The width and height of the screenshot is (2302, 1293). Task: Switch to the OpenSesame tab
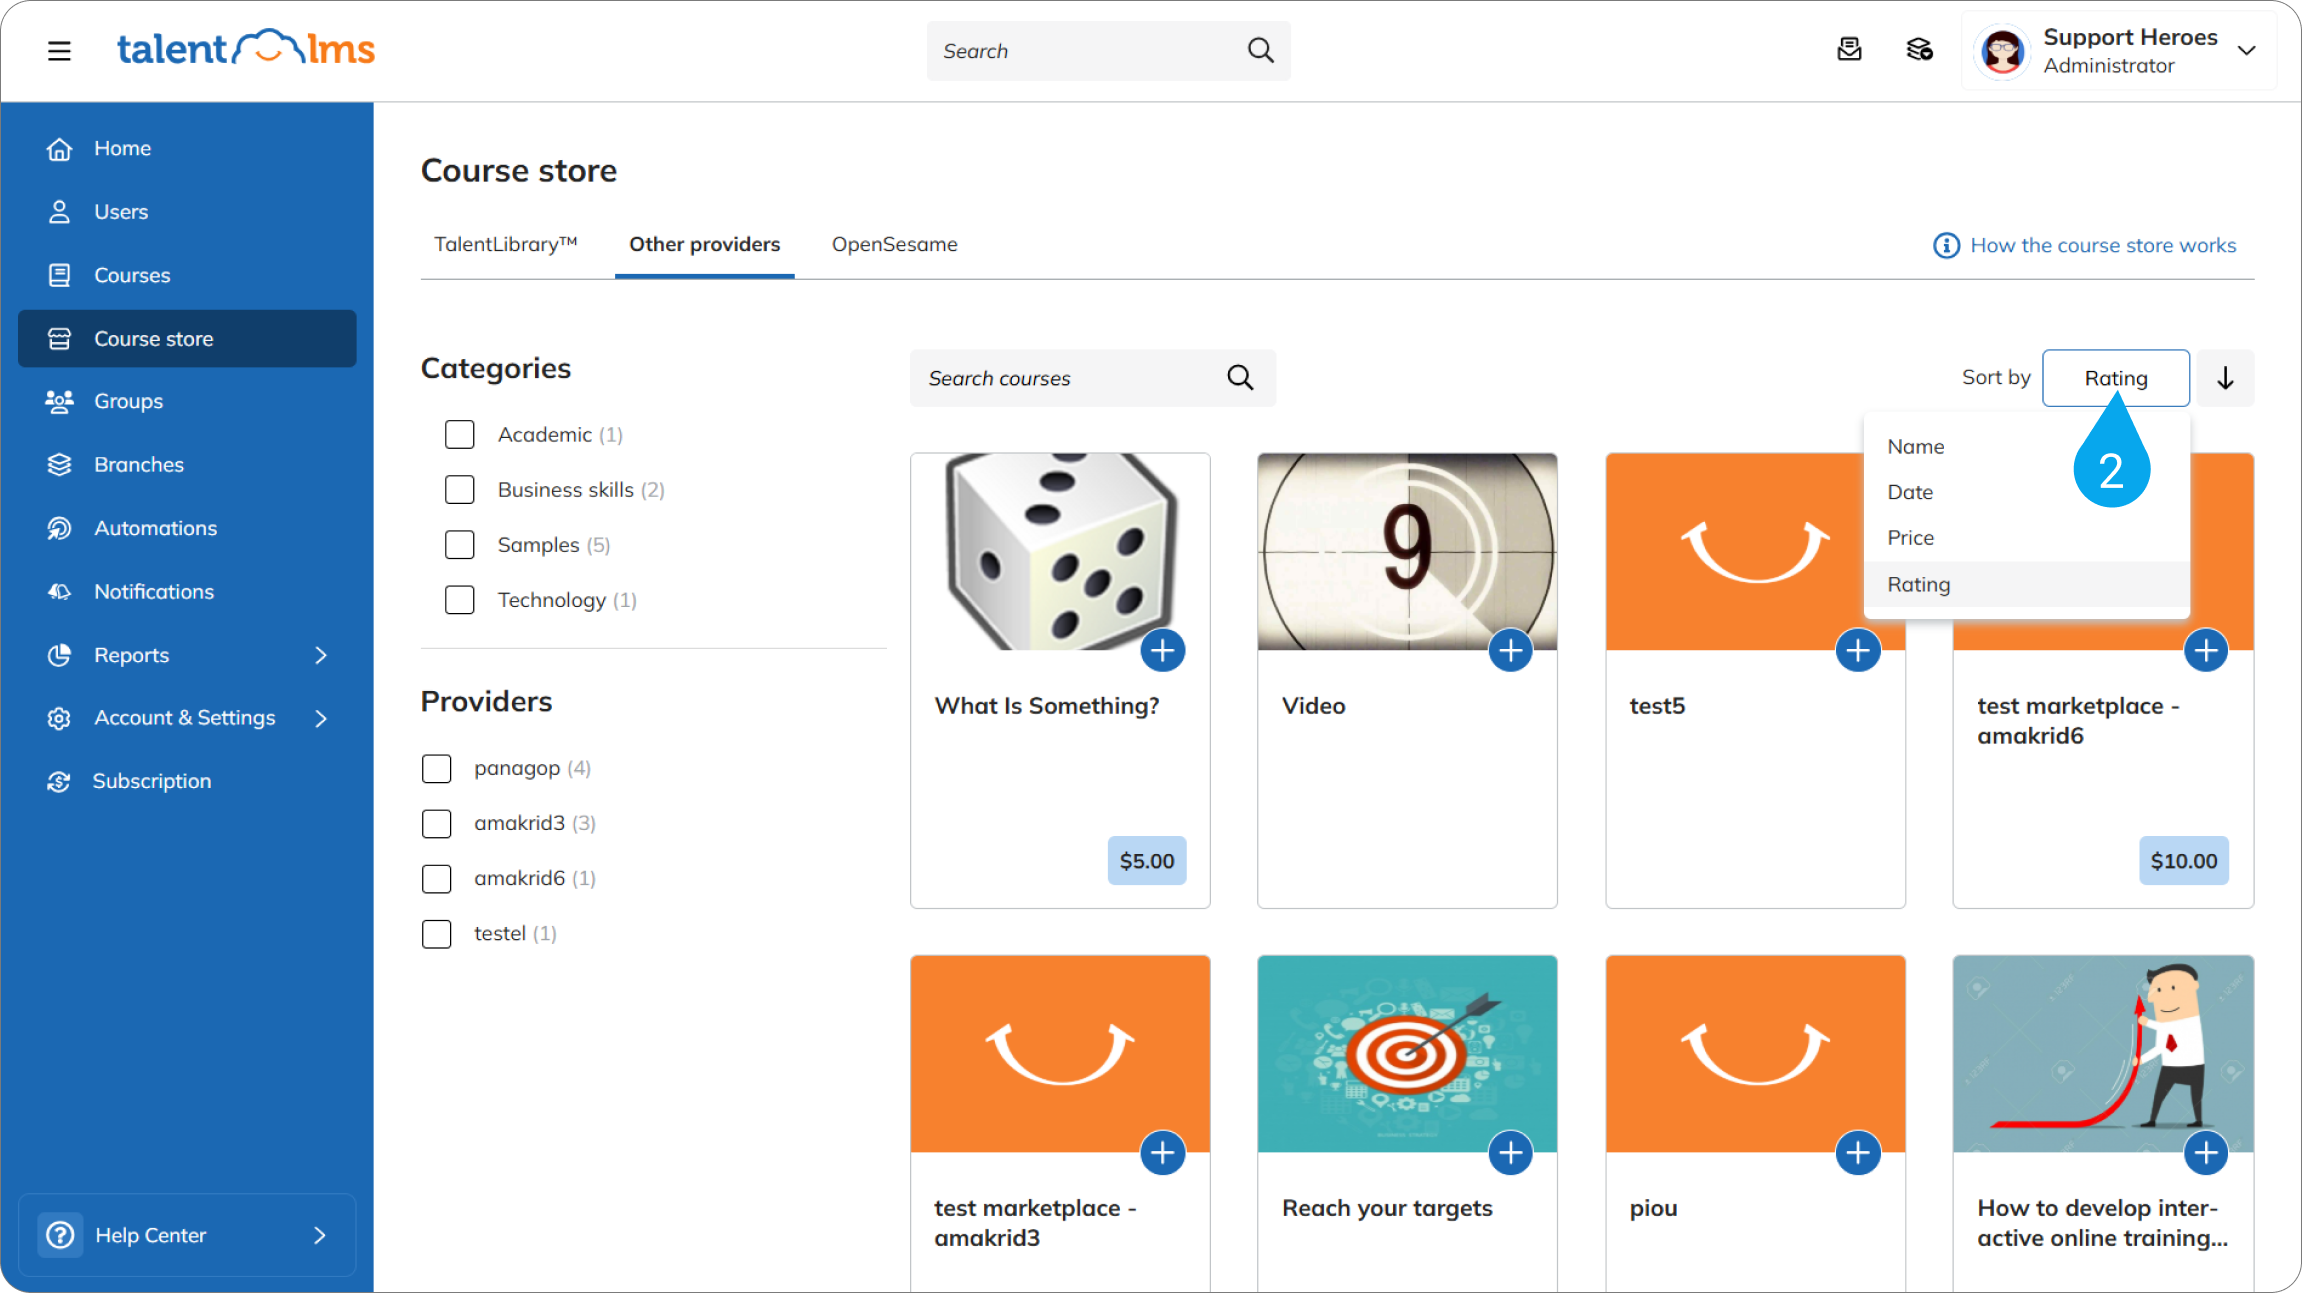(894, 244)
